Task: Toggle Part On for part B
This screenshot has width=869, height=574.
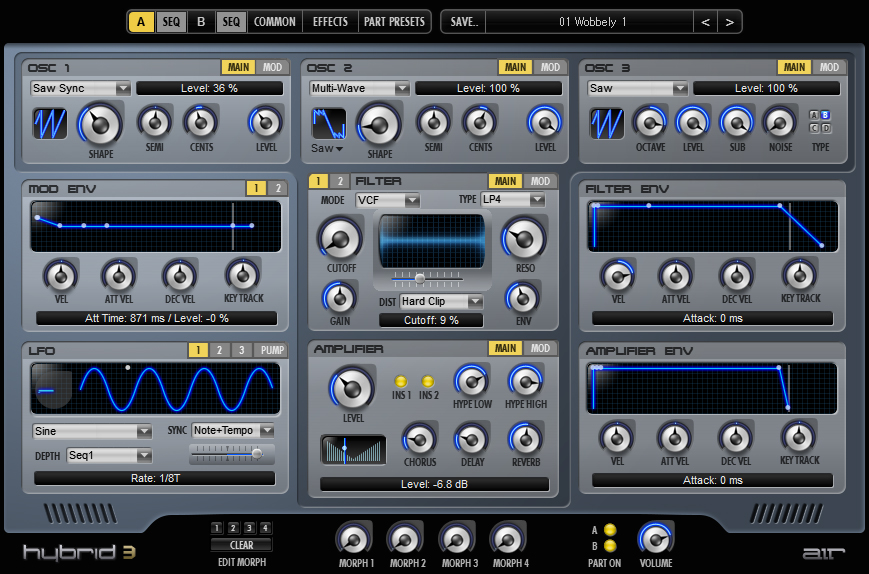Action: [x=610, y=546]
